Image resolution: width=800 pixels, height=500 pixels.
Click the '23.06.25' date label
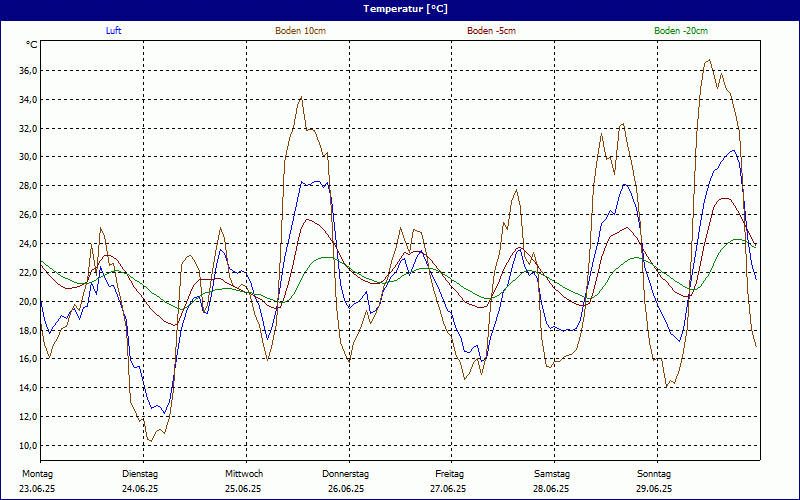click(x=37, y=489)
